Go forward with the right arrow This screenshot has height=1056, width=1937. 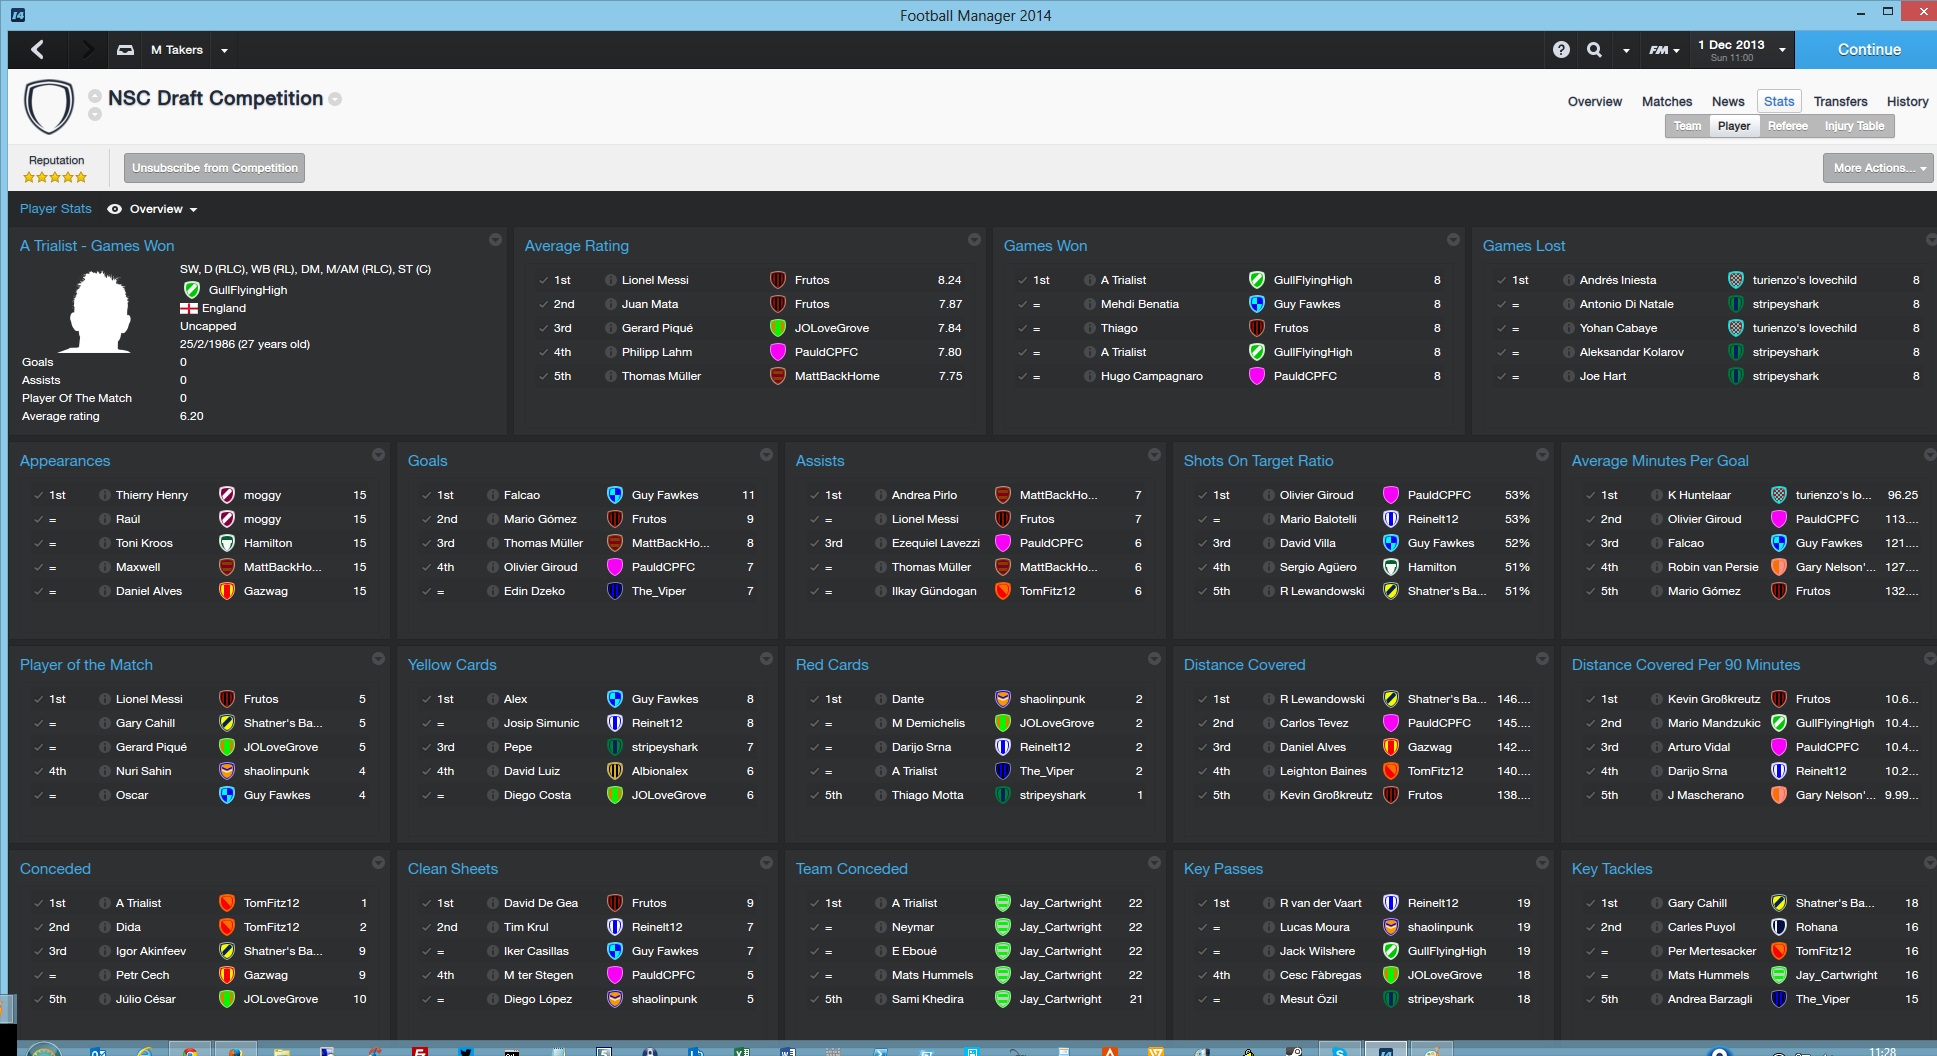tap(88, 49)
